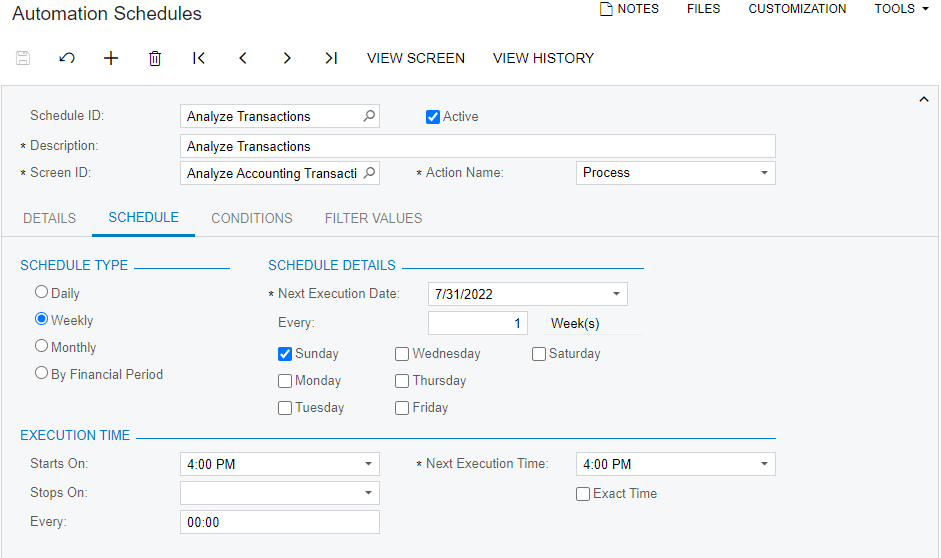Open the Next Execution Date picker
Screen dimensions: 941x558
616,294
